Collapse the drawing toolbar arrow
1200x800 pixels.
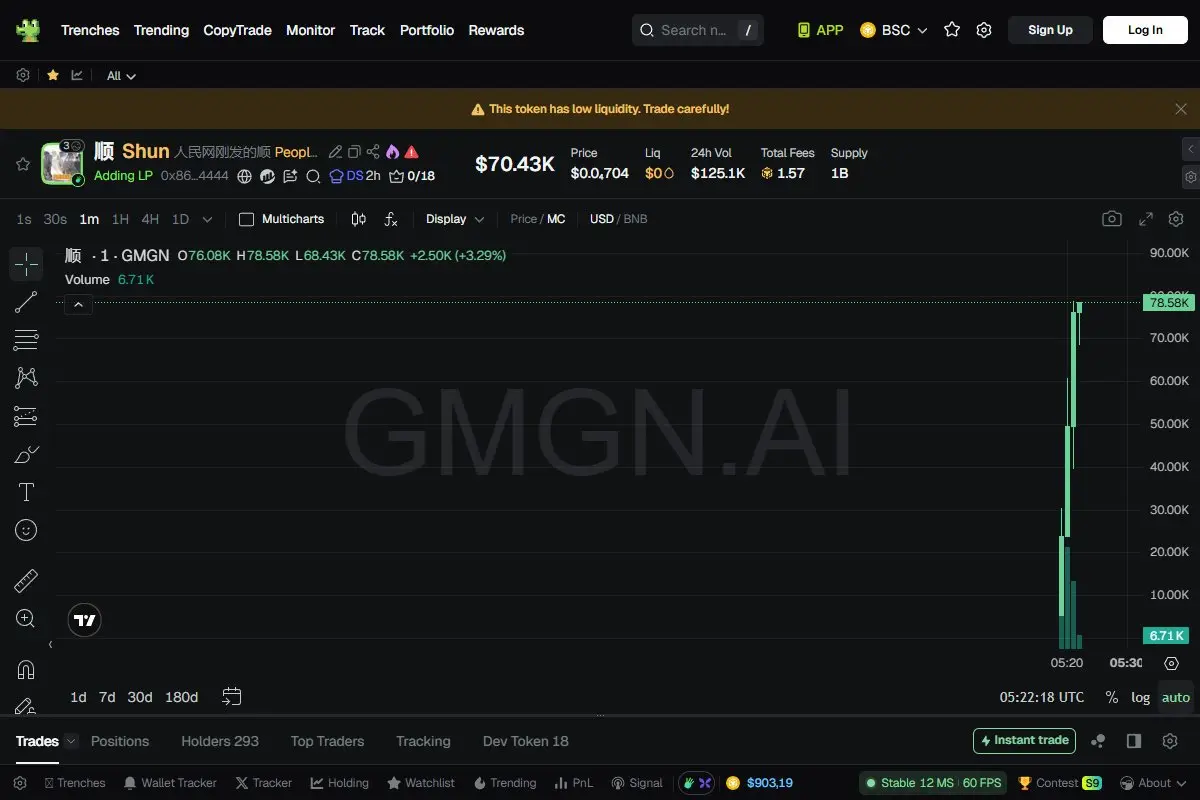click(x=51, y=645)
